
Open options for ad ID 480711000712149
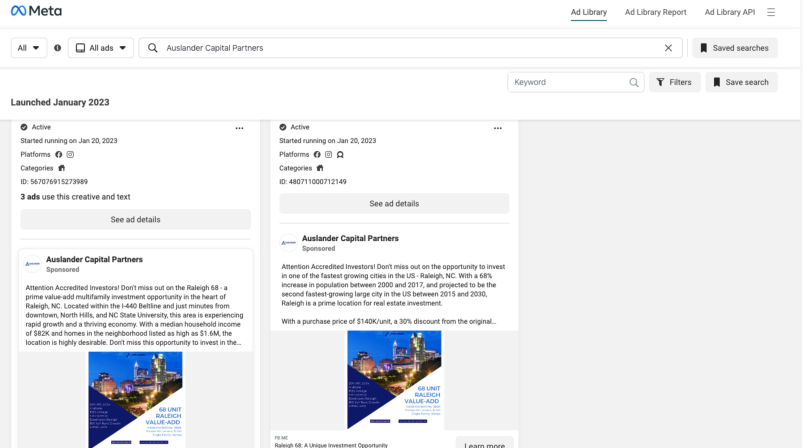[x=498, y=128]
